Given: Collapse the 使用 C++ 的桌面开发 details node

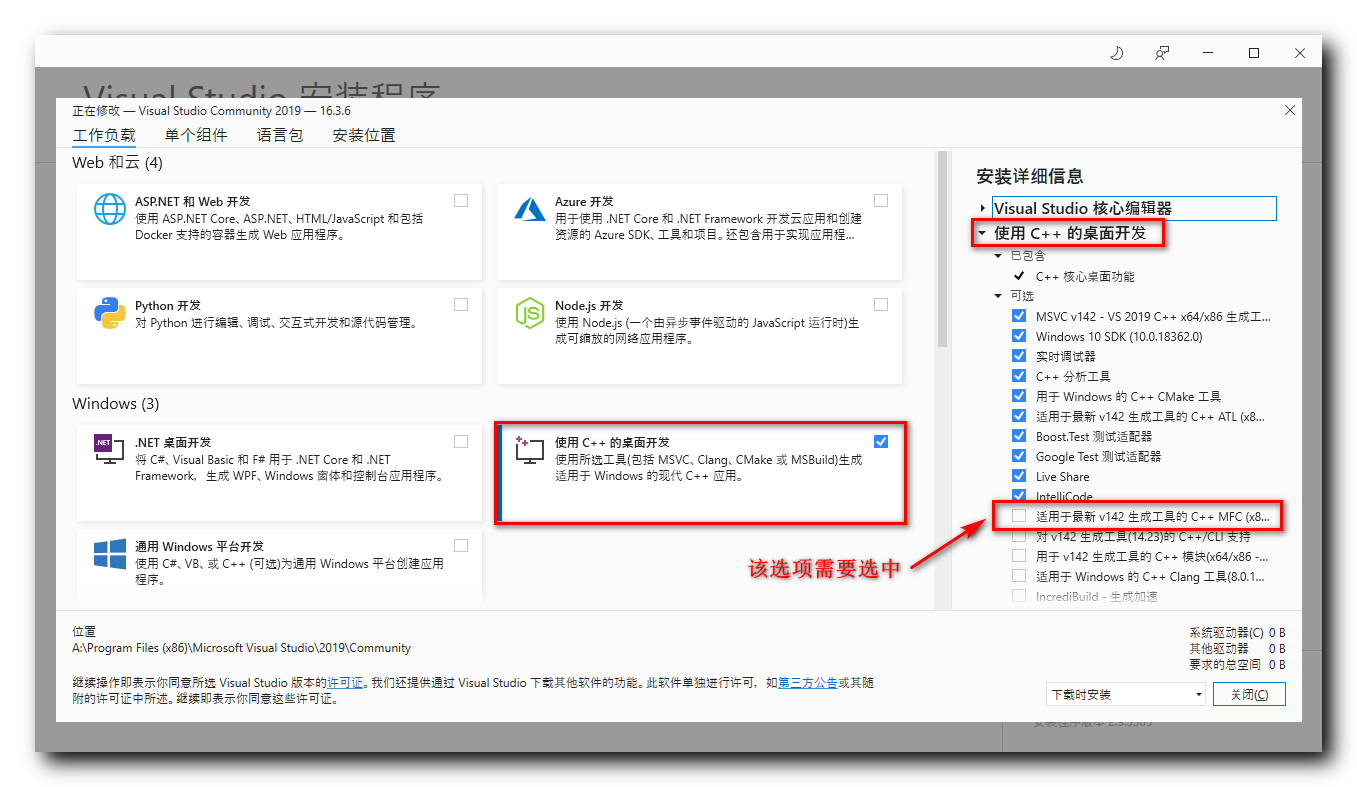Looking at the screenshot, I should [x=983, y=234].
